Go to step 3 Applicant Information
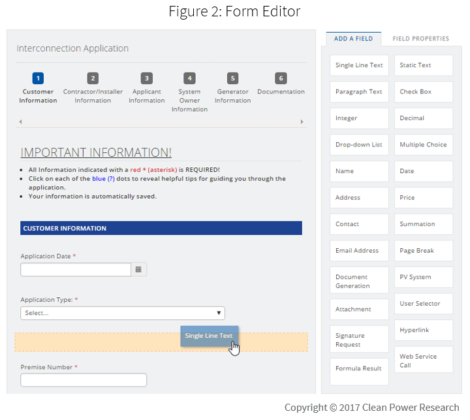Viewport: 470px width, 420px height. pyautogui.click(x=147, y=88)
